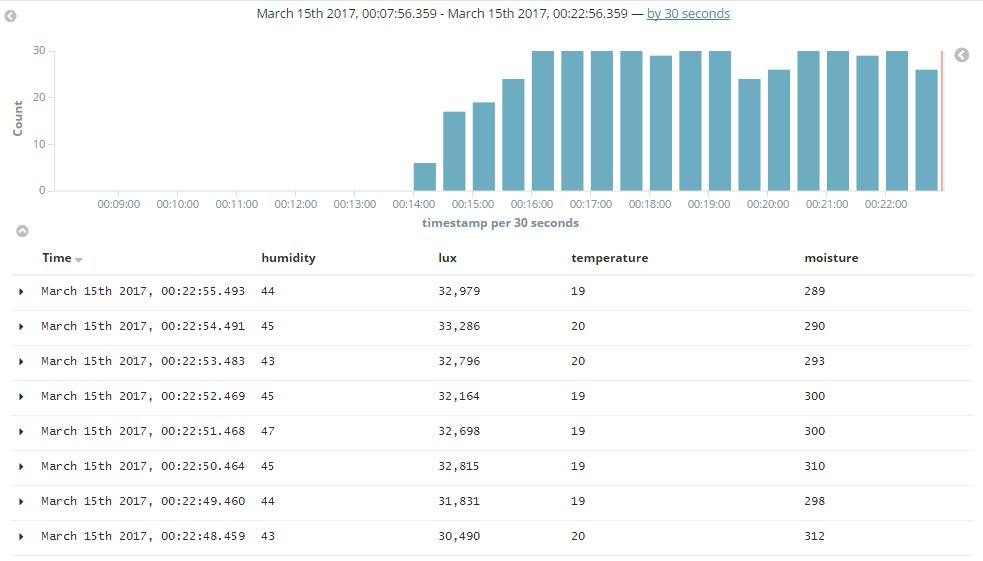The width and height of the screenshot is (983, 561).
Task: Expand the row for 00:22:50.464
Action: tap(21, 466)
